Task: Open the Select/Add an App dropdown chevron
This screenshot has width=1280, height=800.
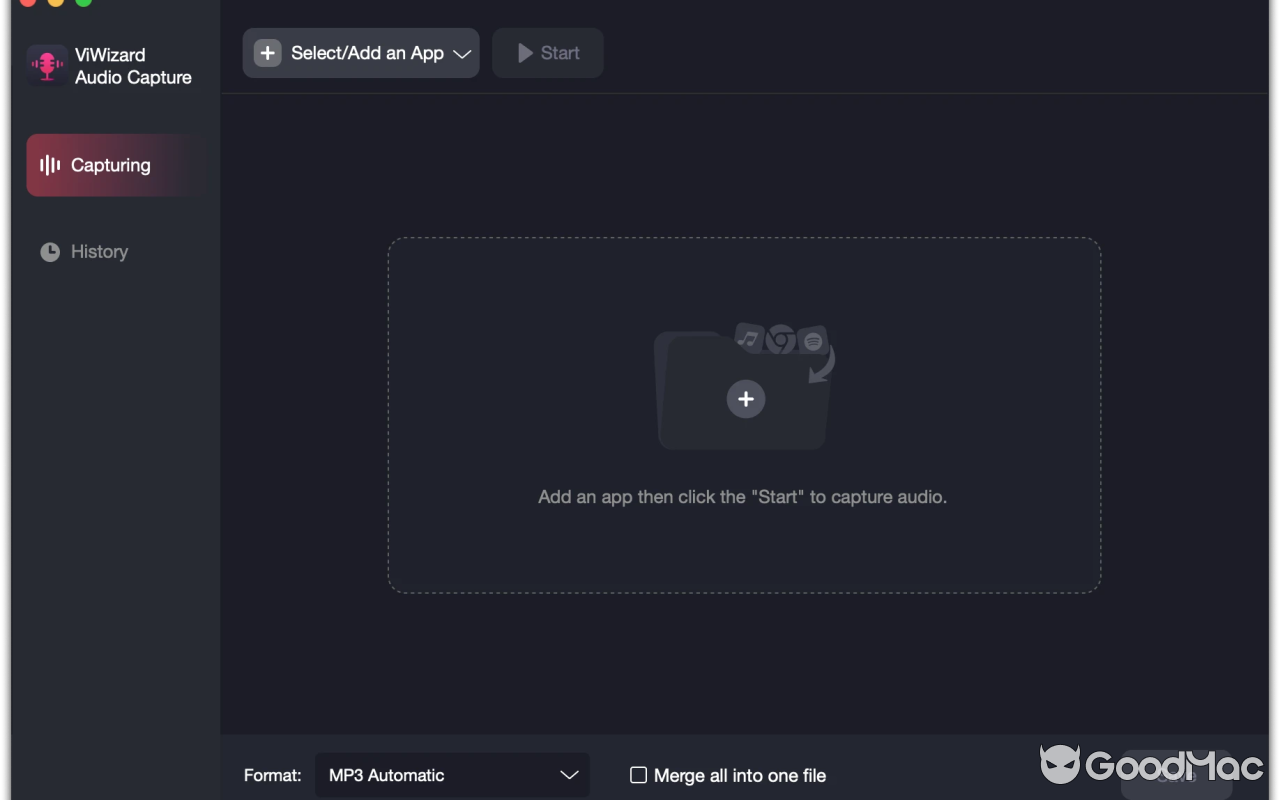Action: [x=462, y=53]
